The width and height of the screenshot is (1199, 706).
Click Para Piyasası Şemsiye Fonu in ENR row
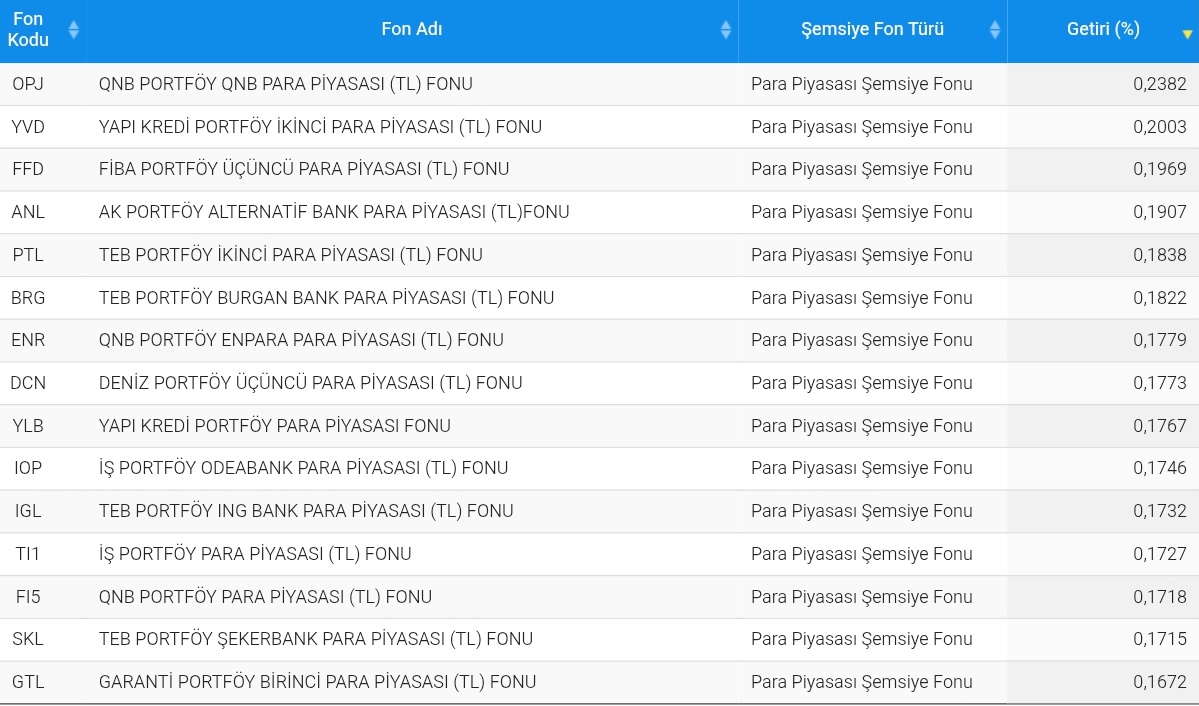(862, 340)
